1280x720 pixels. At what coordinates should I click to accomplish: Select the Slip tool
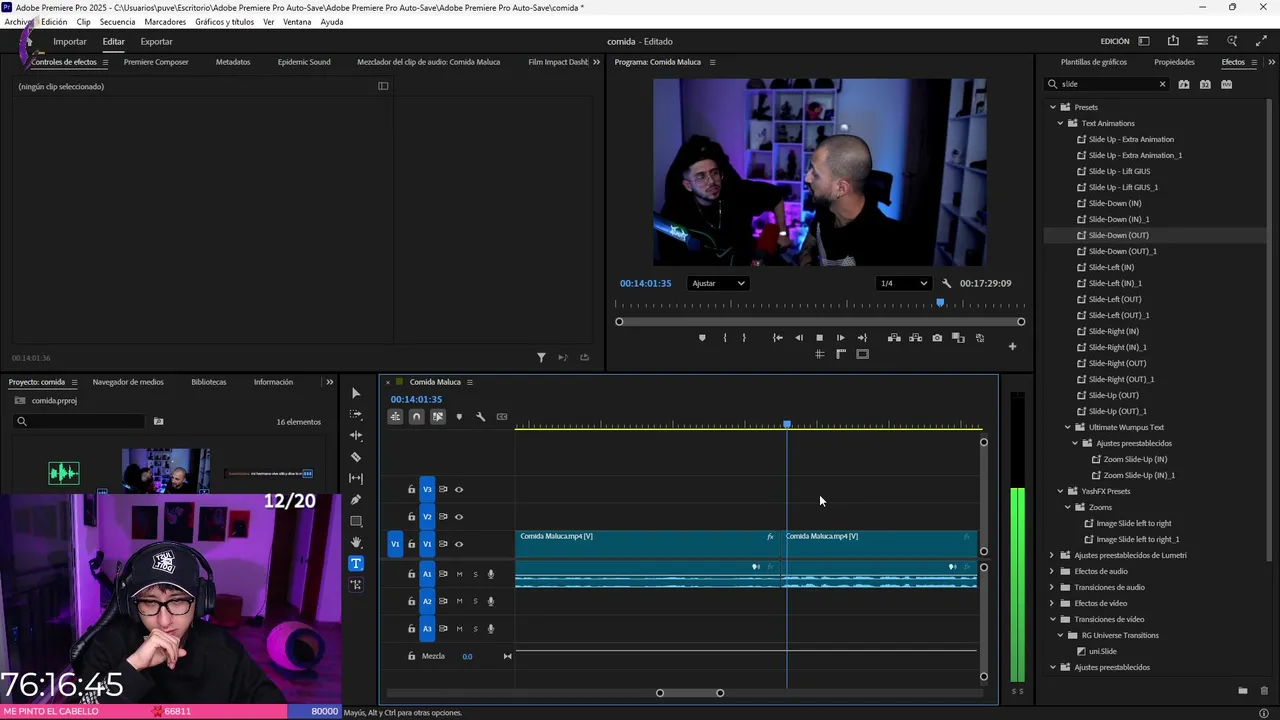pyautogui.click(x=356, y=478)
